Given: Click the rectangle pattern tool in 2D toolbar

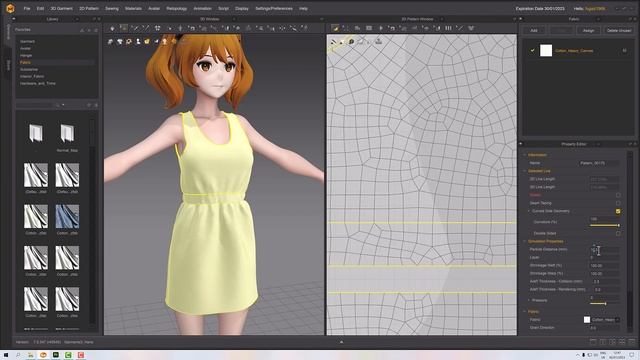Looking at the screenshot, I should point(369,28).
